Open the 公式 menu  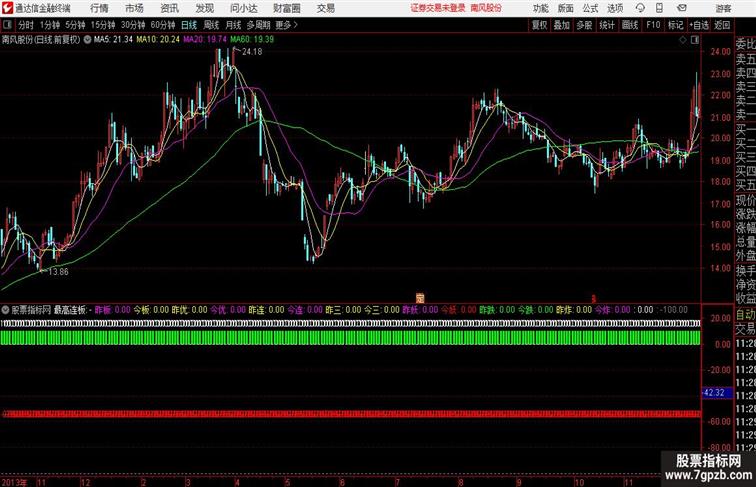tap(590, 8)
